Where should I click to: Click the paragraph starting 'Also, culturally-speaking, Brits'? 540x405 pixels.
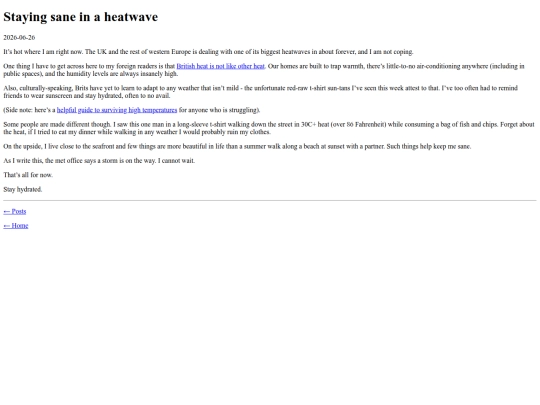click(261, 92)
